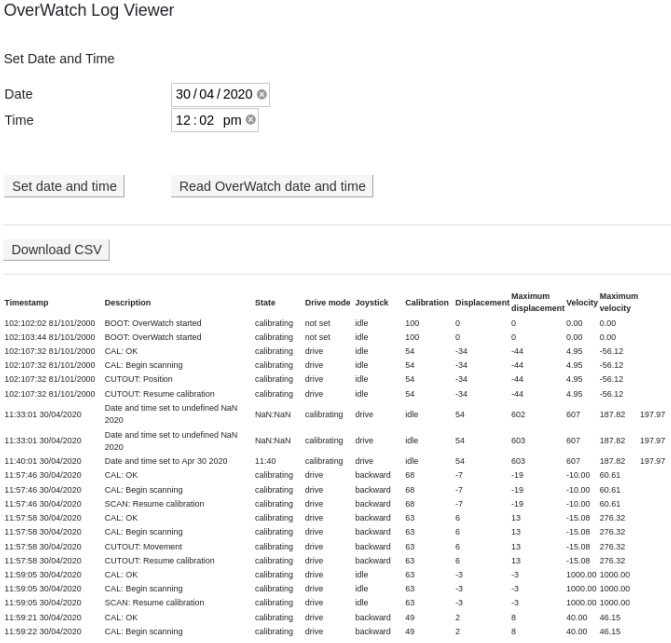Click the CUTOUT: Movement description
The height and width of the screenshot is (643, 671).
point(143,547)
